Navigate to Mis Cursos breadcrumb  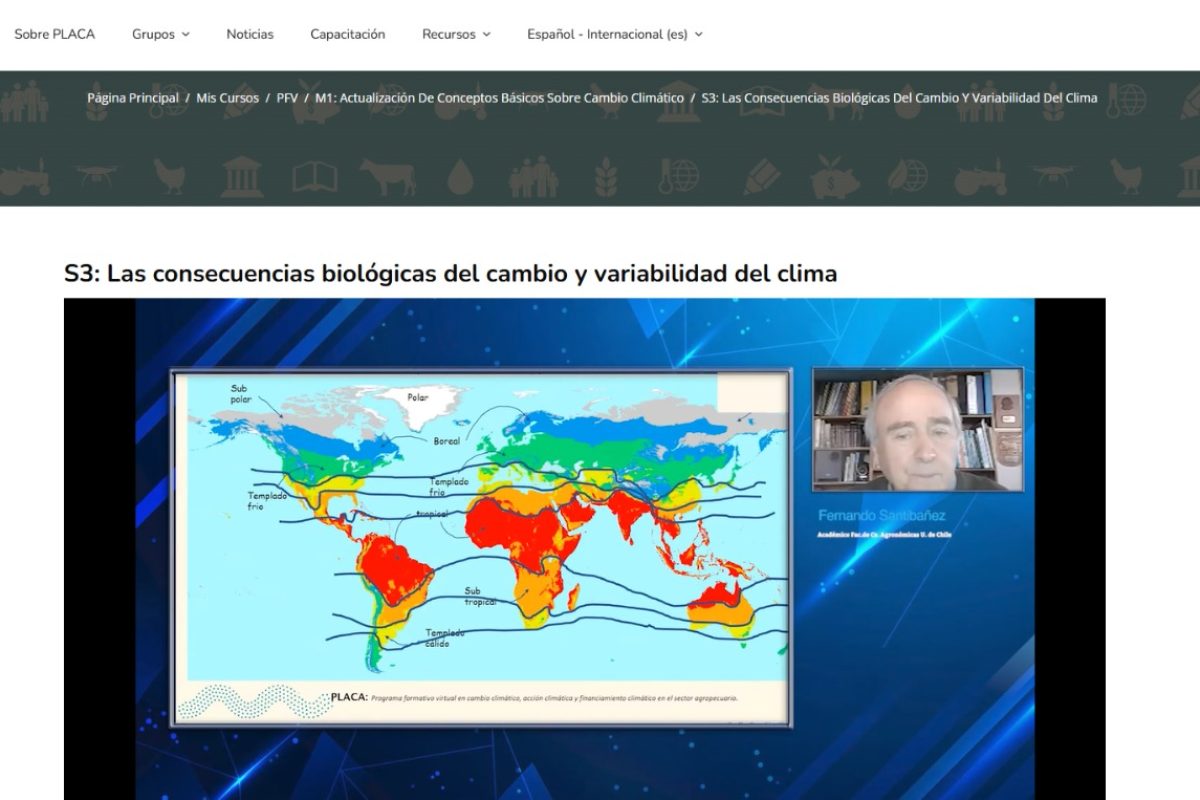pos(227,98)
